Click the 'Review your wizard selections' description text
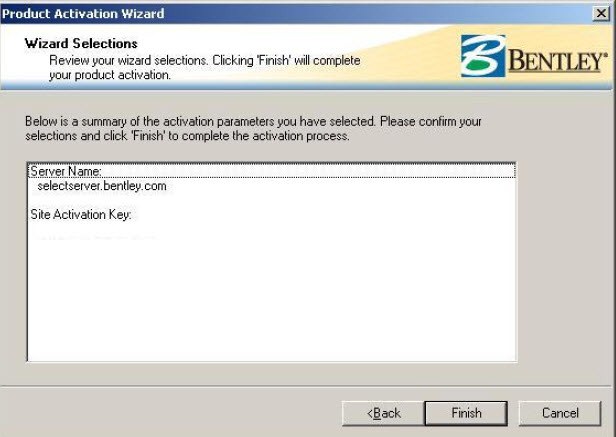616x437 pixels. 205,68
